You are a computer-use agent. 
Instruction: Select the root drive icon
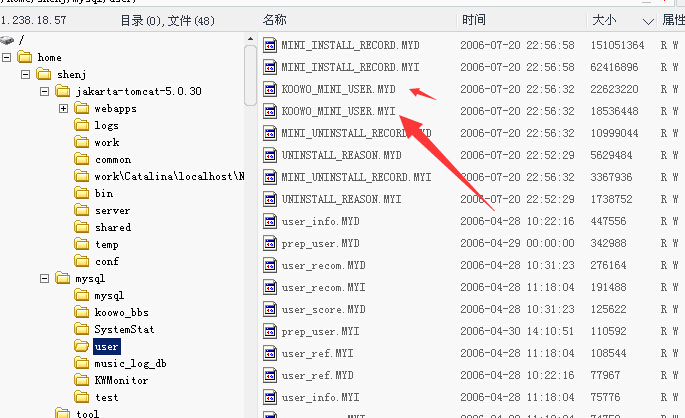[7, 40]
